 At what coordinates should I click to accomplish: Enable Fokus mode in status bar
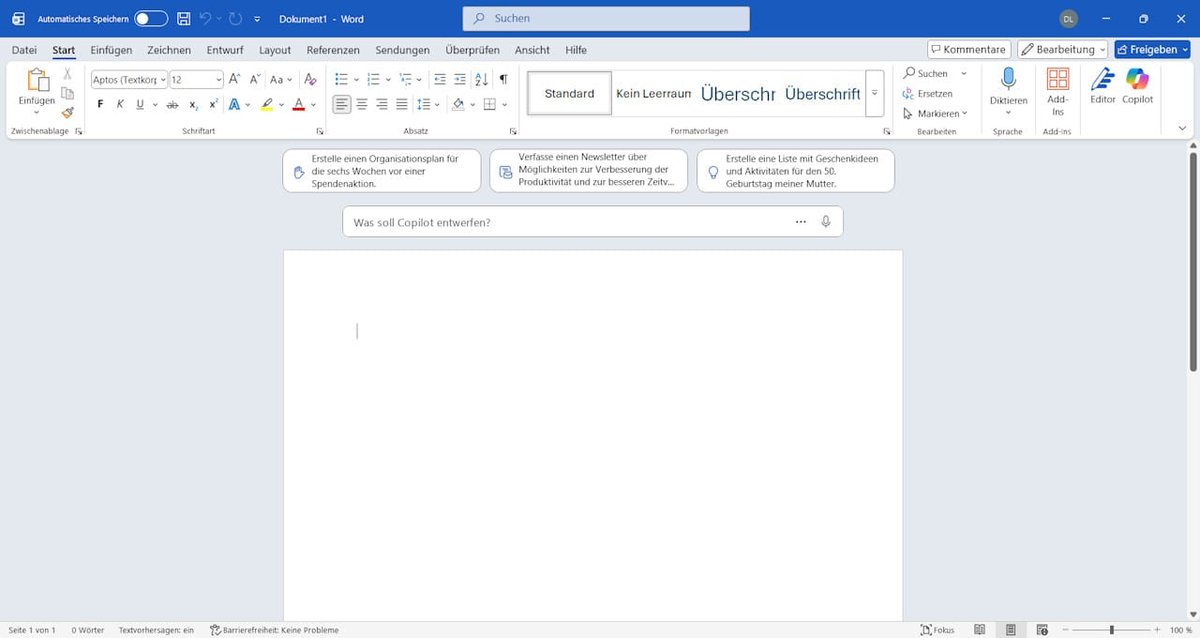coord(938,630)
